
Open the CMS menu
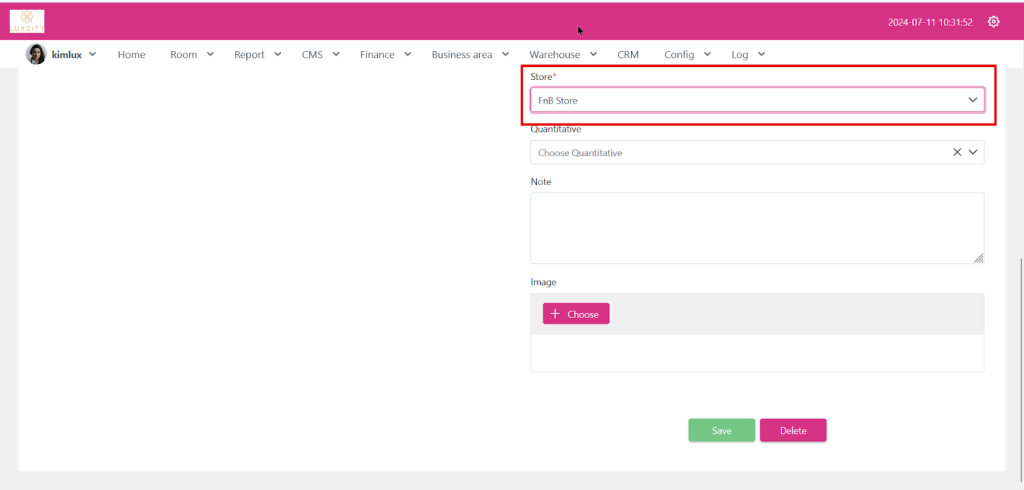pos(320,55)
